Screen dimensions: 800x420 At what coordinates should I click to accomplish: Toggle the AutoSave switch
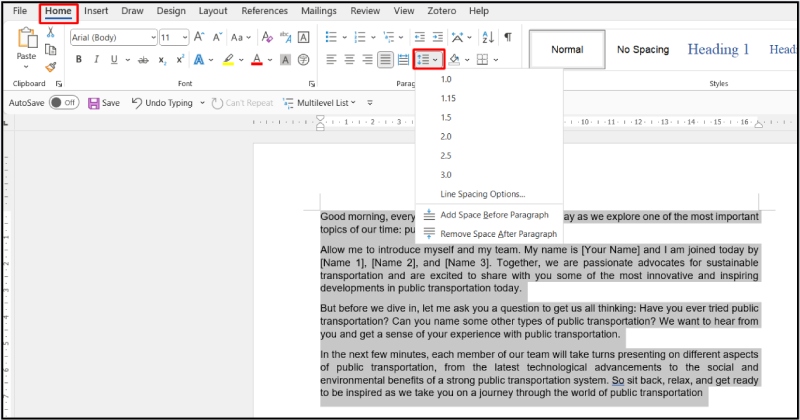[x=64, y=102]
